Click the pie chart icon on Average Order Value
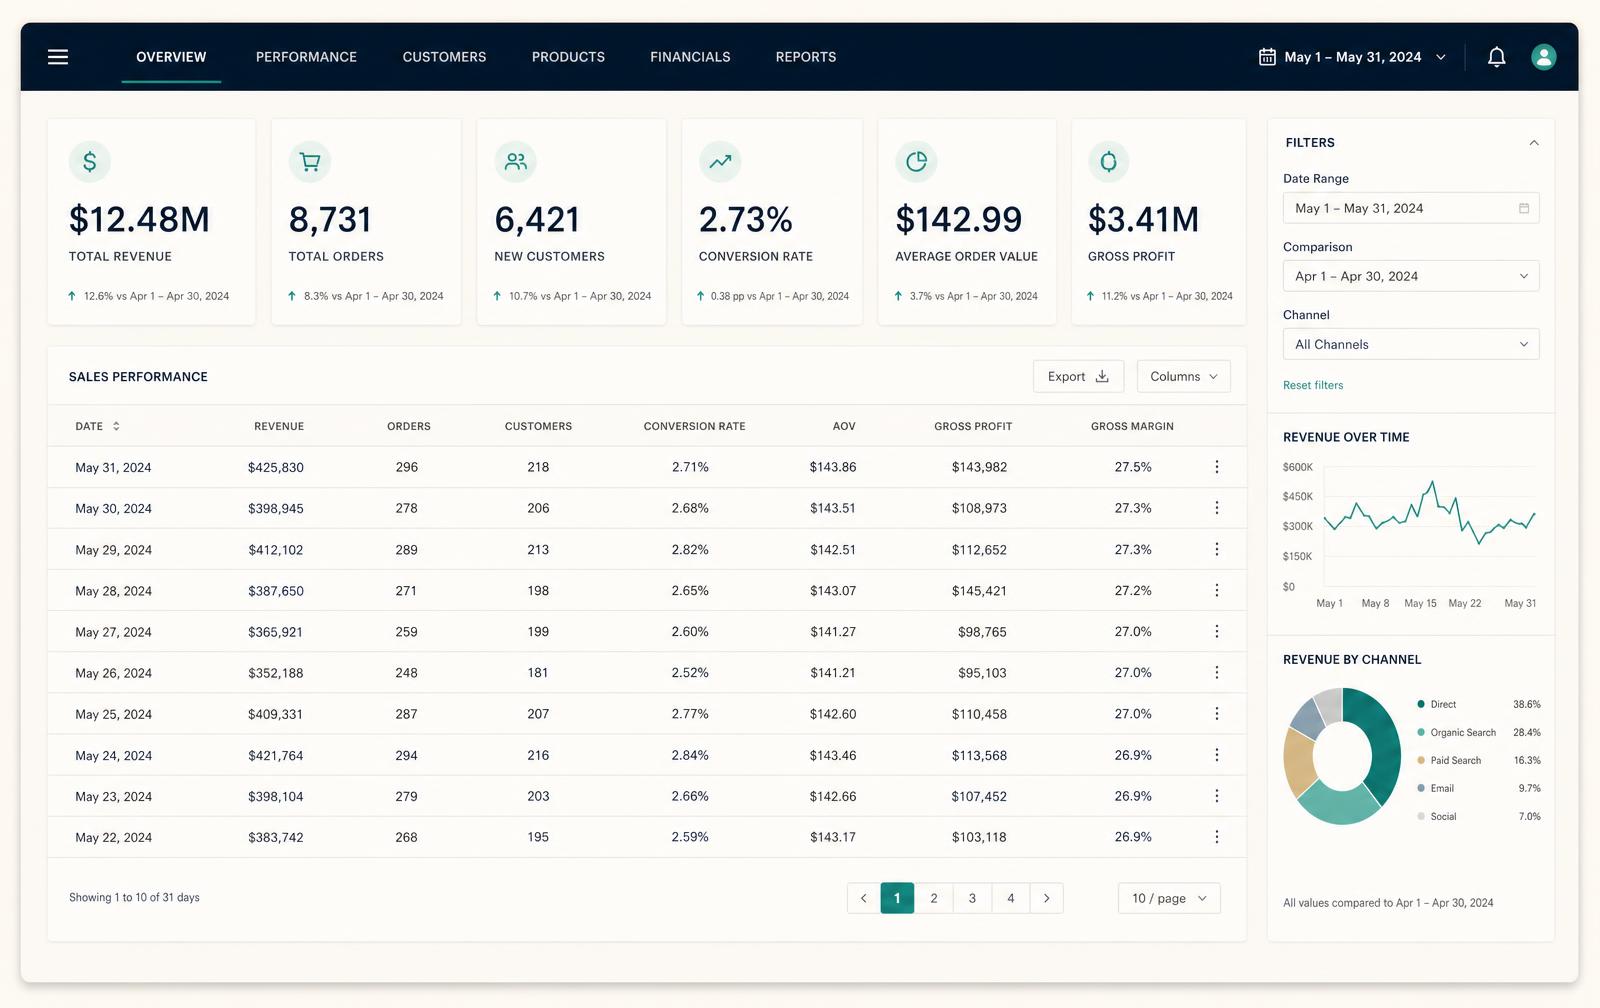The image size is (1600, 1008). click(x=916, y=162)
